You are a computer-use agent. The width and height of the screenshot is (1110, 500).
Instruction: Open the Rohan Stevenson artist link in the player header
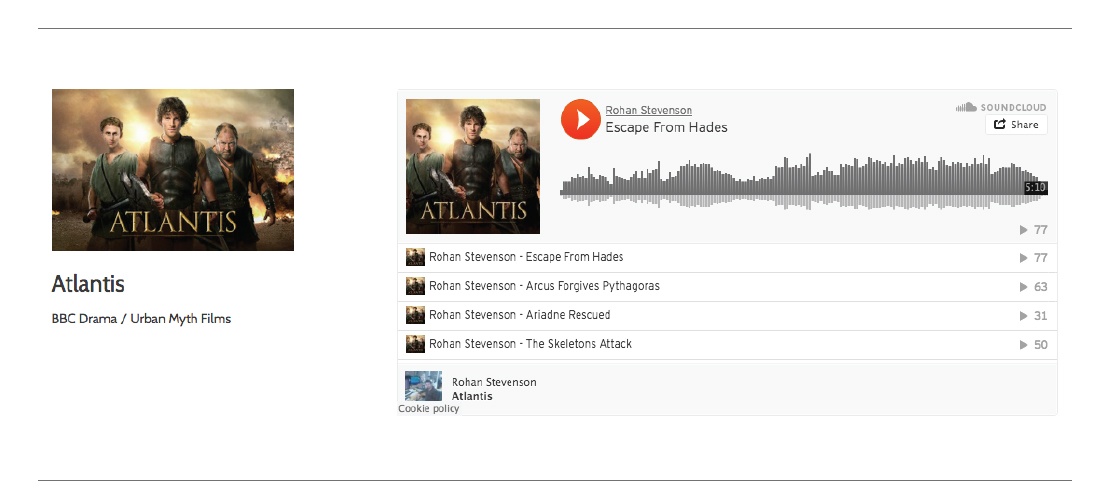(648, 110)
